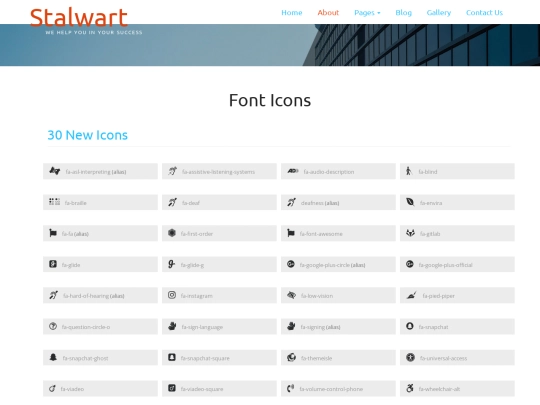Click the fa-assistive-listening-systems icon

pyautogui.click(x=173, y=171)
